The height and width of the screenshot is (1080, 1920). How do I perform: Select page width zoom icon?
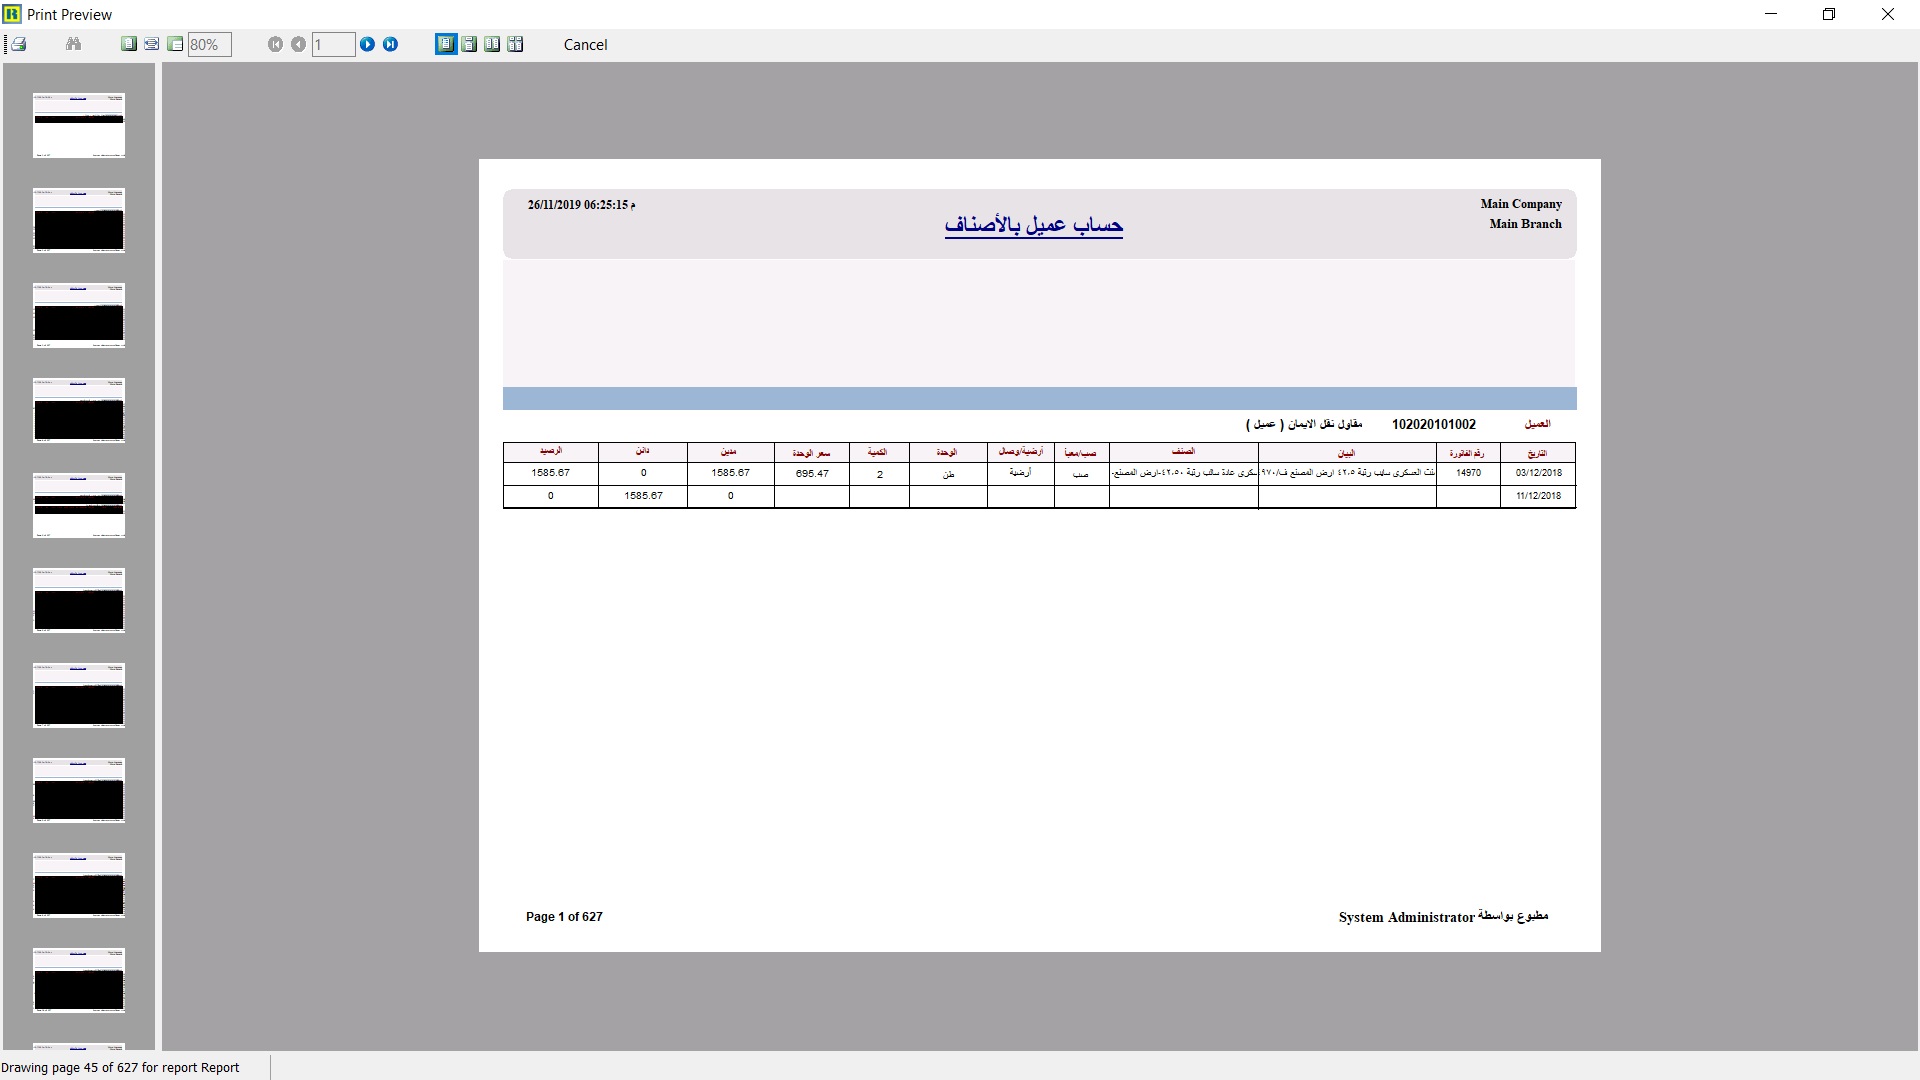(152, 44)
